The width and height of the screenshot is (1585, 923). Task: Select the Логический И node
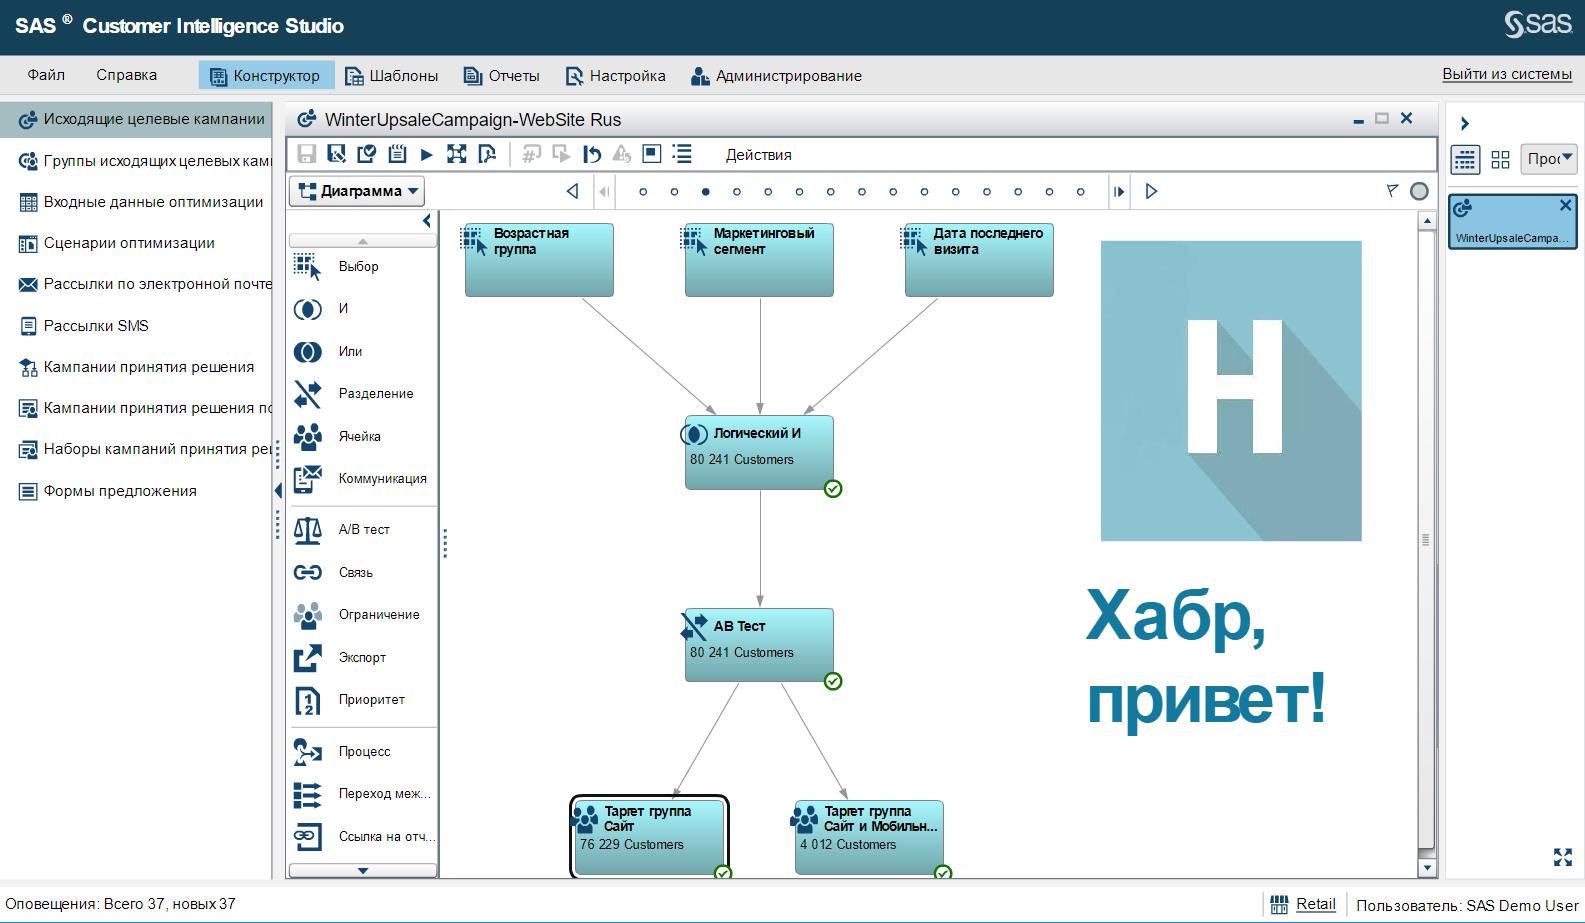(x=759, y=453)
